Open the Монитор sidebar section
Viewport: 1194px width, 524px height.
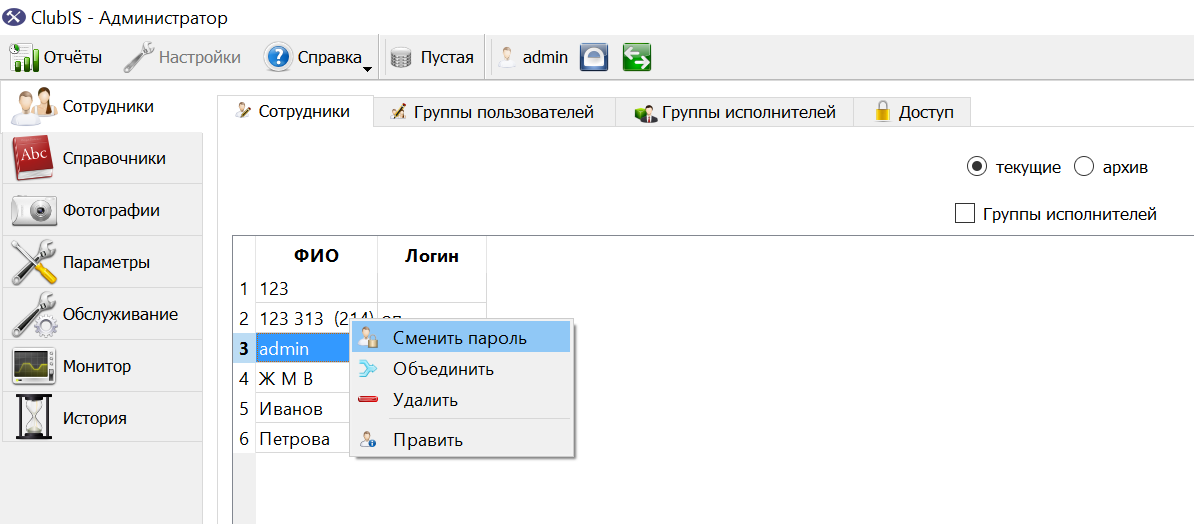pos(102,366)
